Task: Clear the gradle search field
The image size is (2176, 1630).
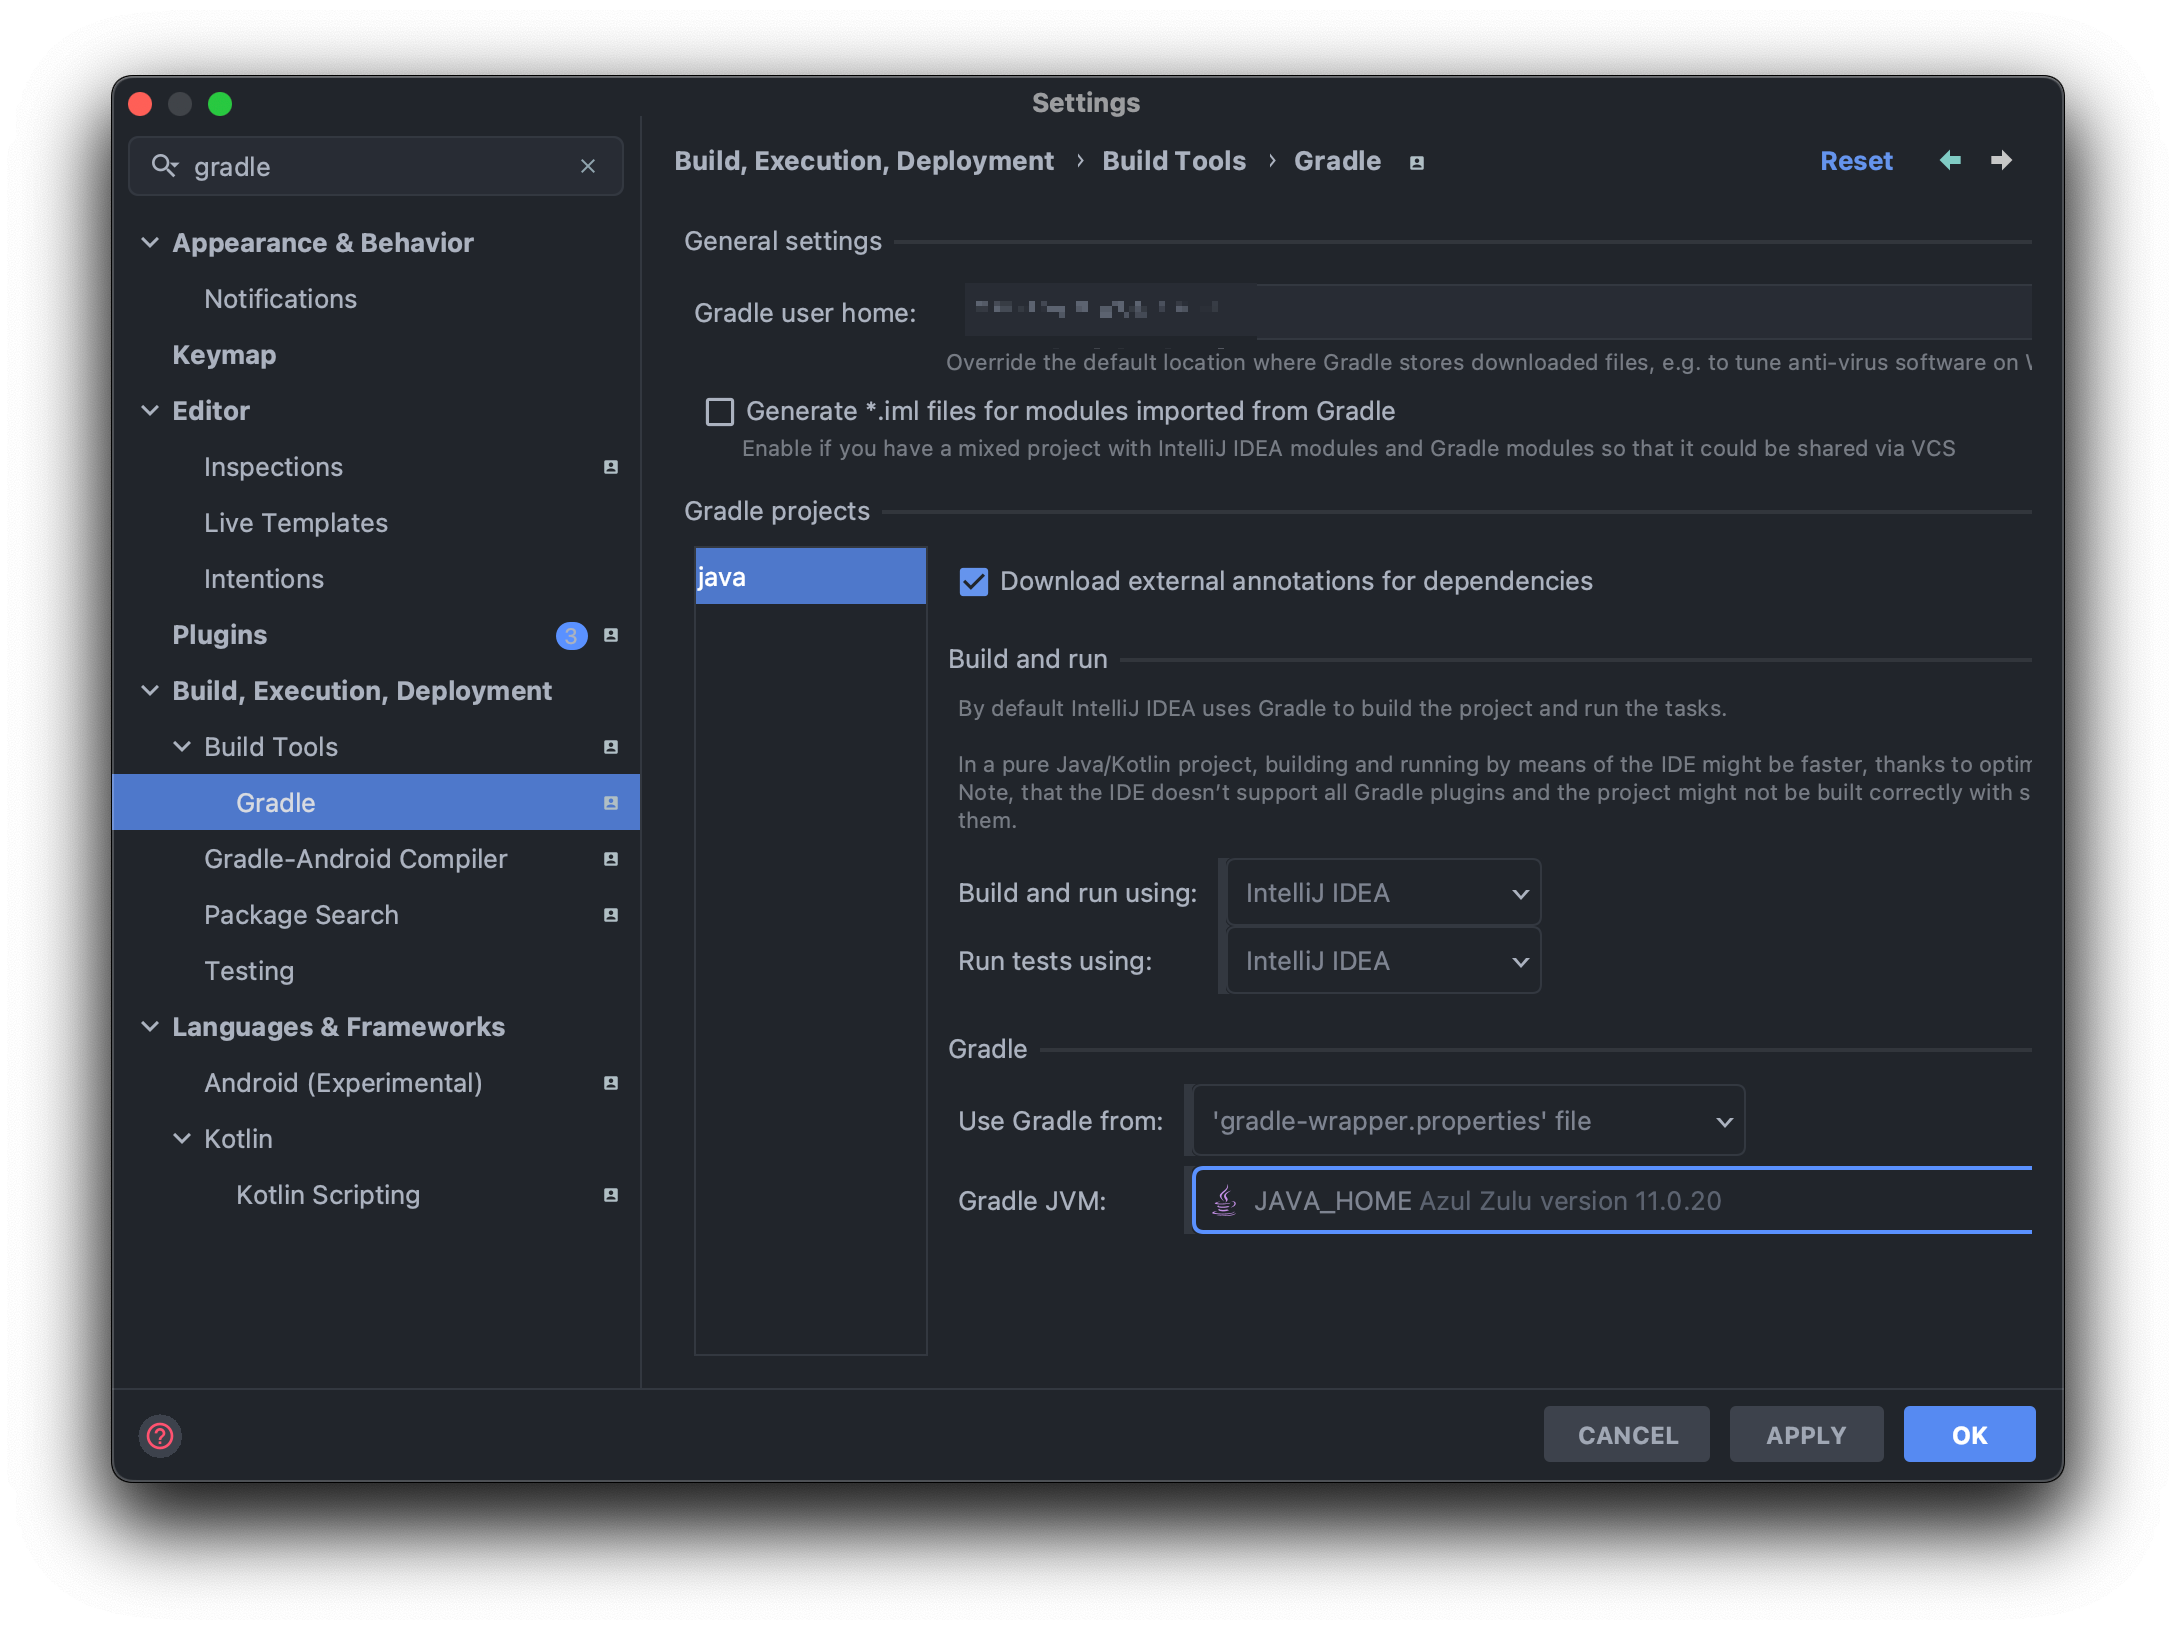Action: pos(588,166)
